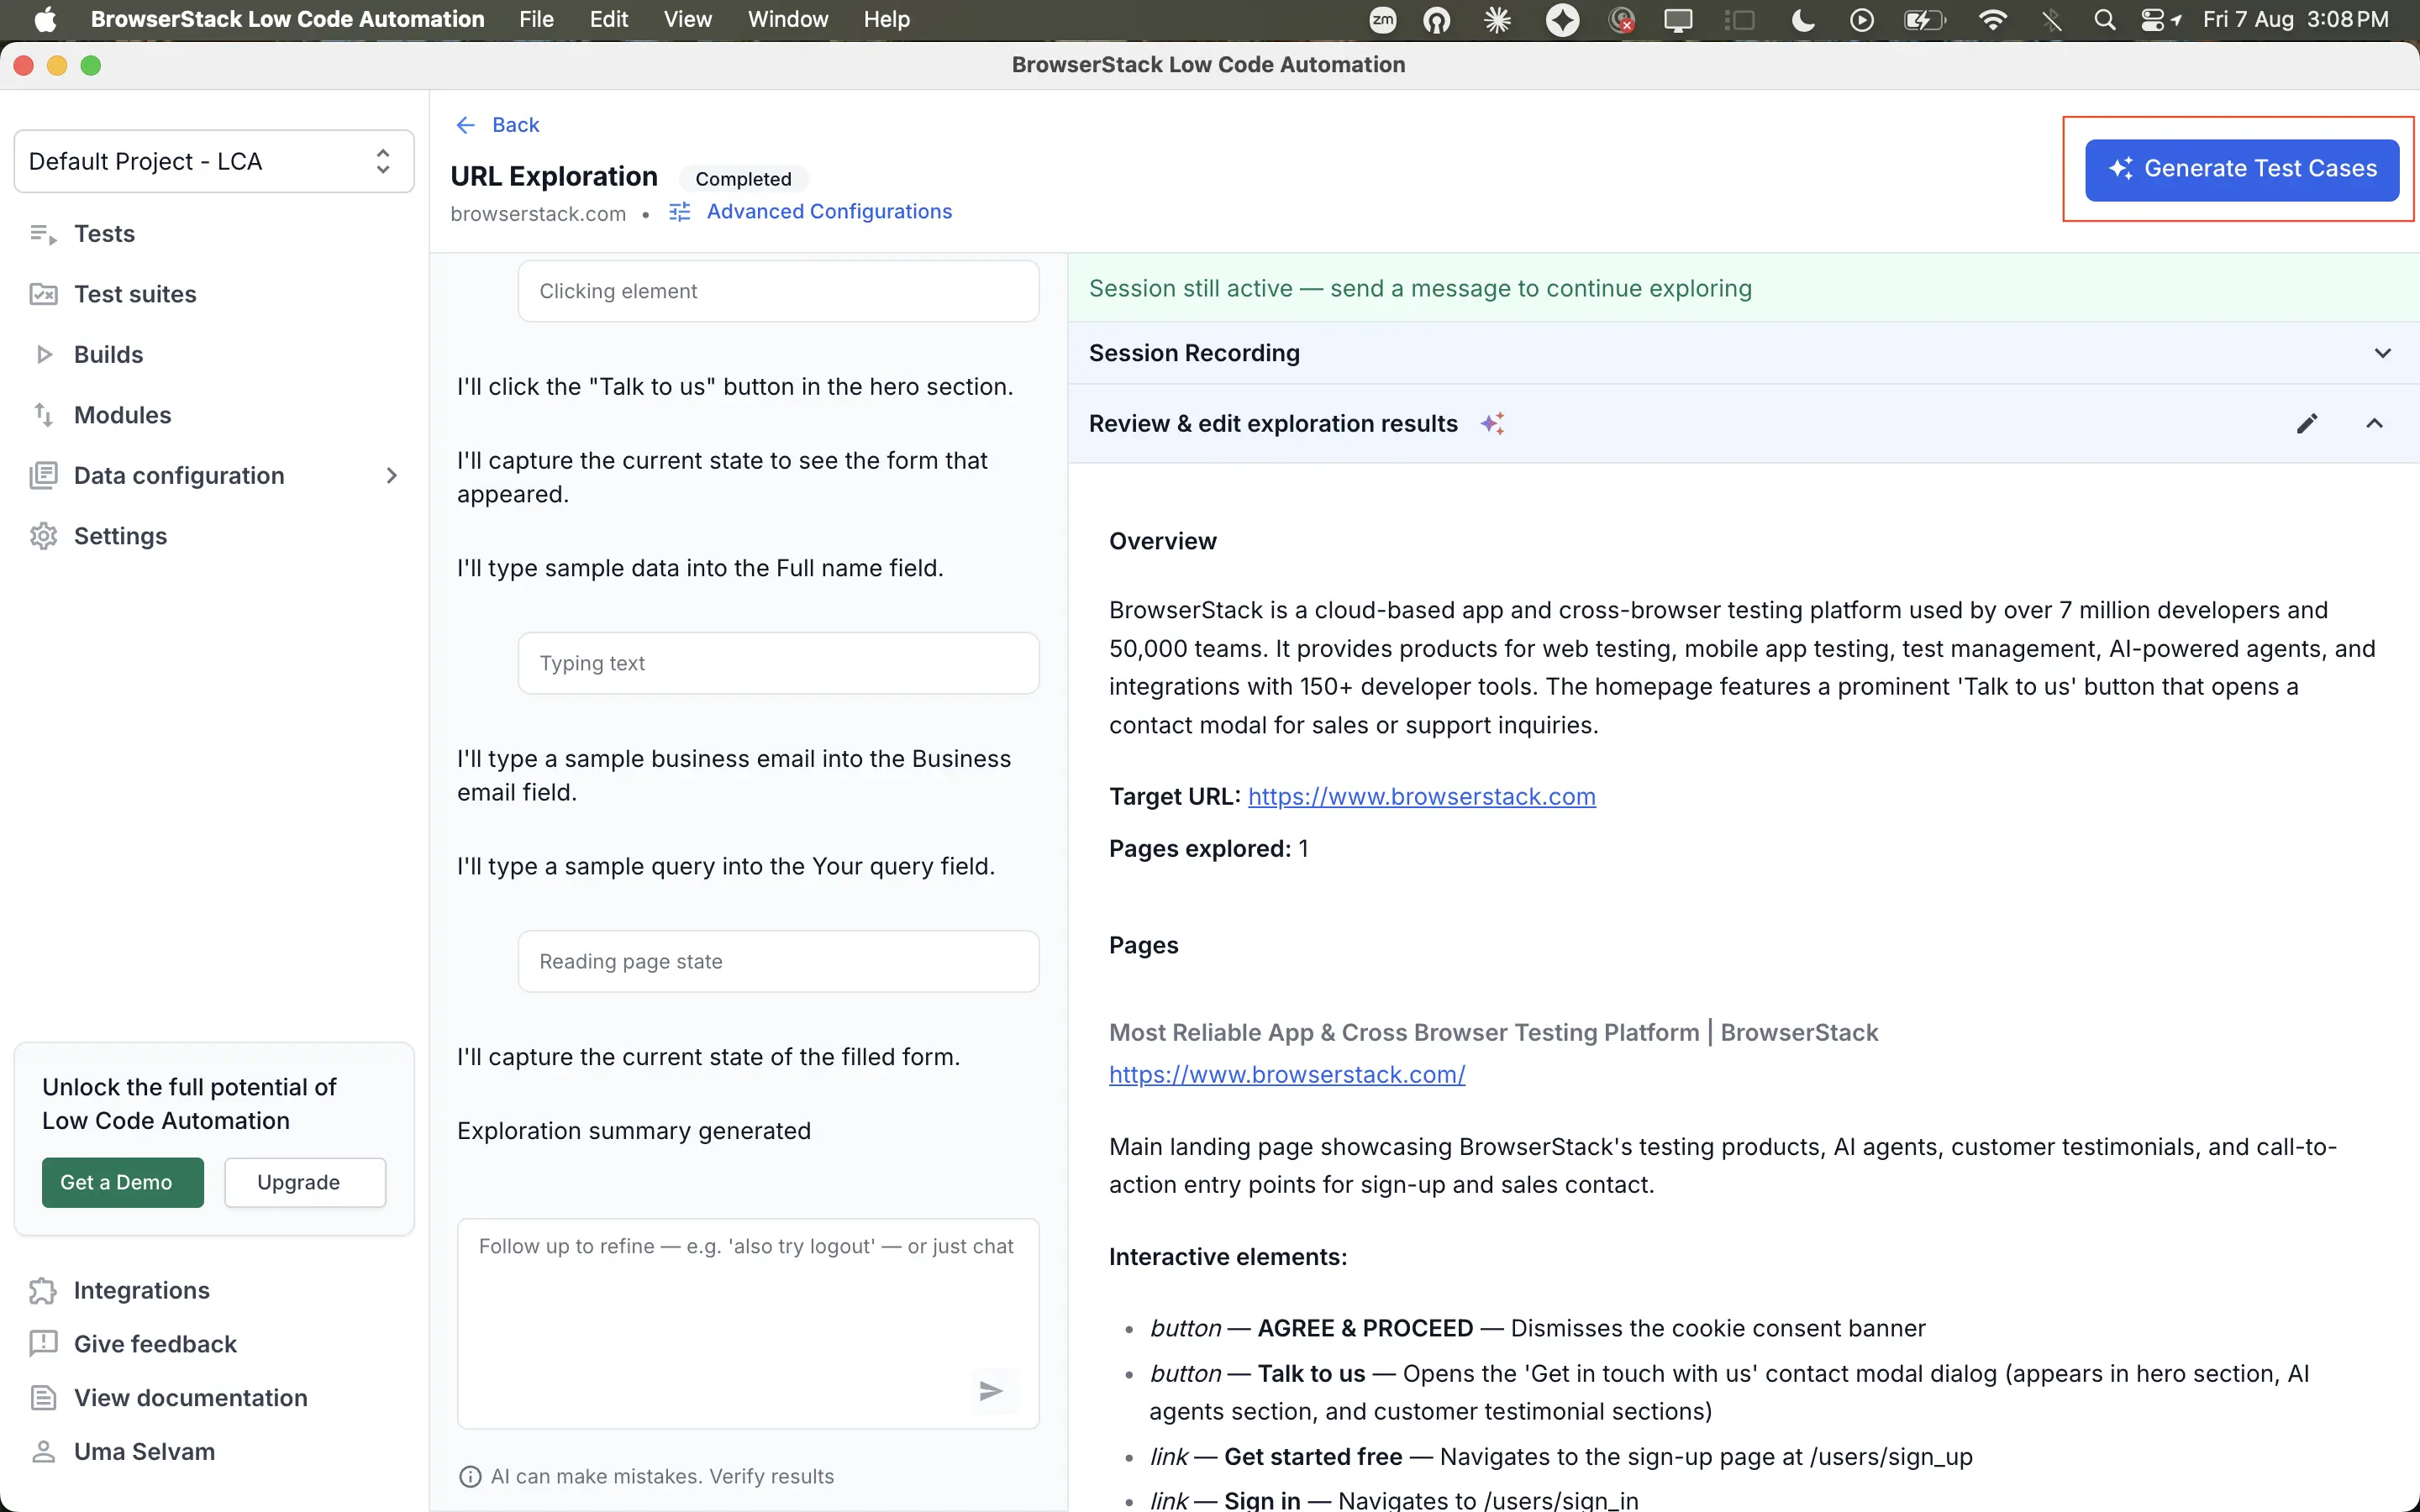Click the Wi-Fi icon in menu bar
Image resolution: width=2420 pixels, height=1512 pixels.
click(1992, 20)
